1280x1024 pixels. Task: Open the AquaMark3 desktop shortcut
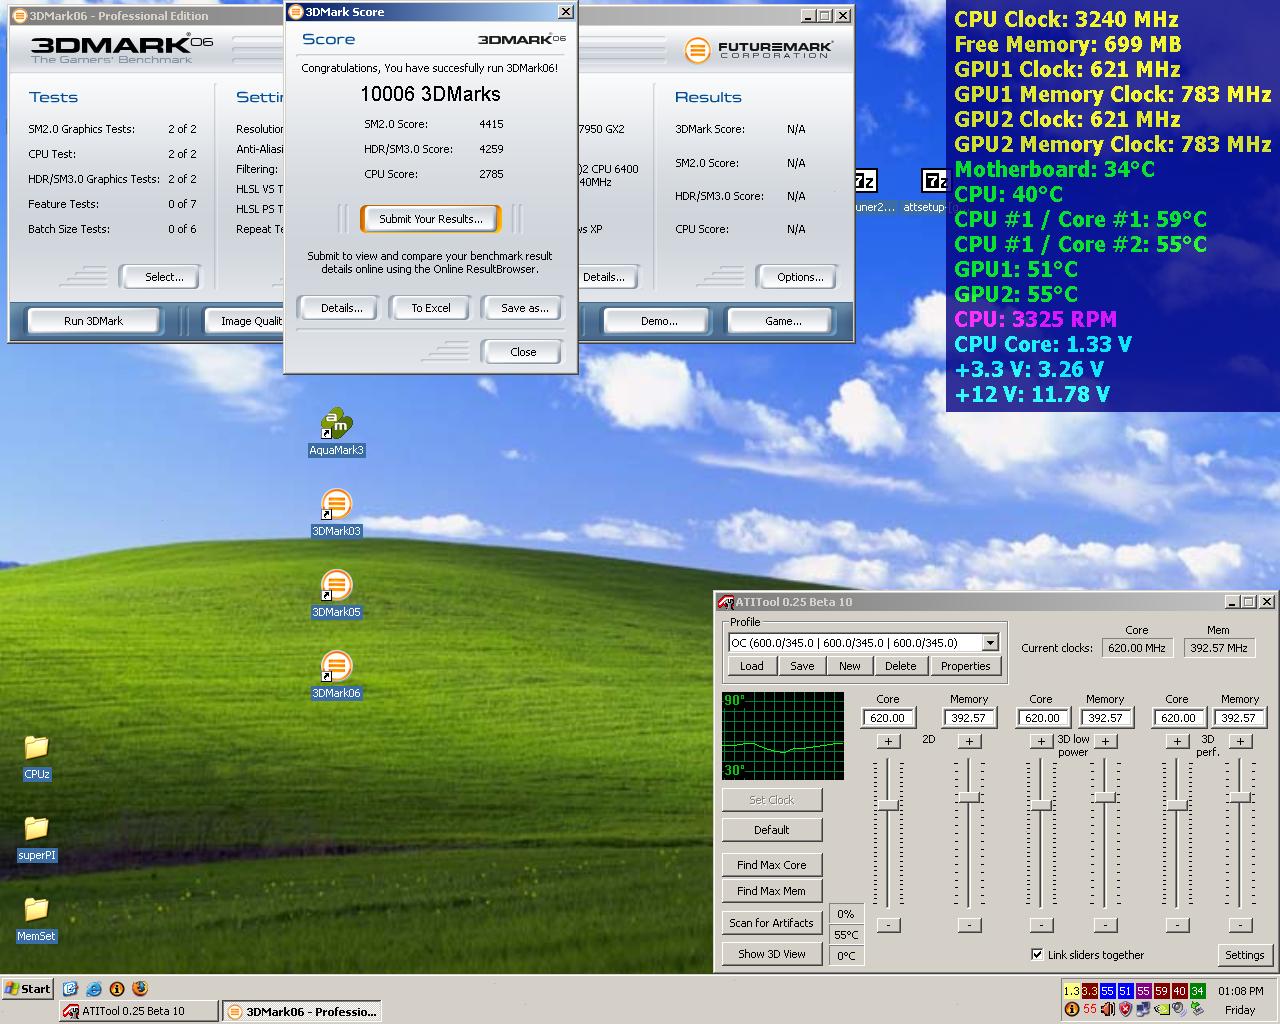[x=336, y=425]
